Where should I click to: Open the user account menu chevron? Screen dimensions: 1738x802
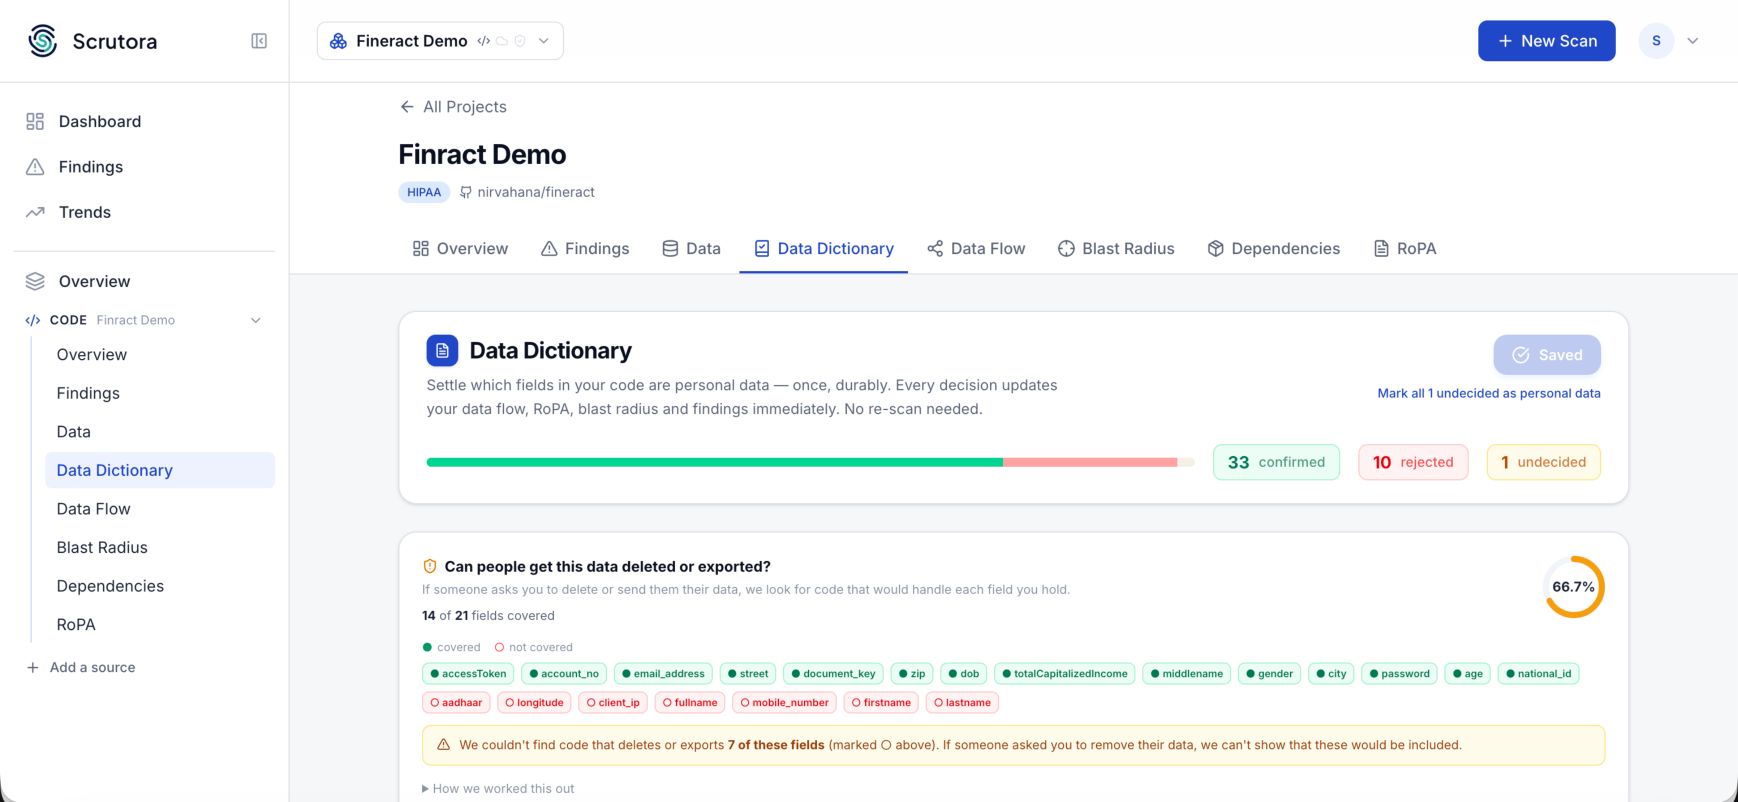(x=1693, y=41)
